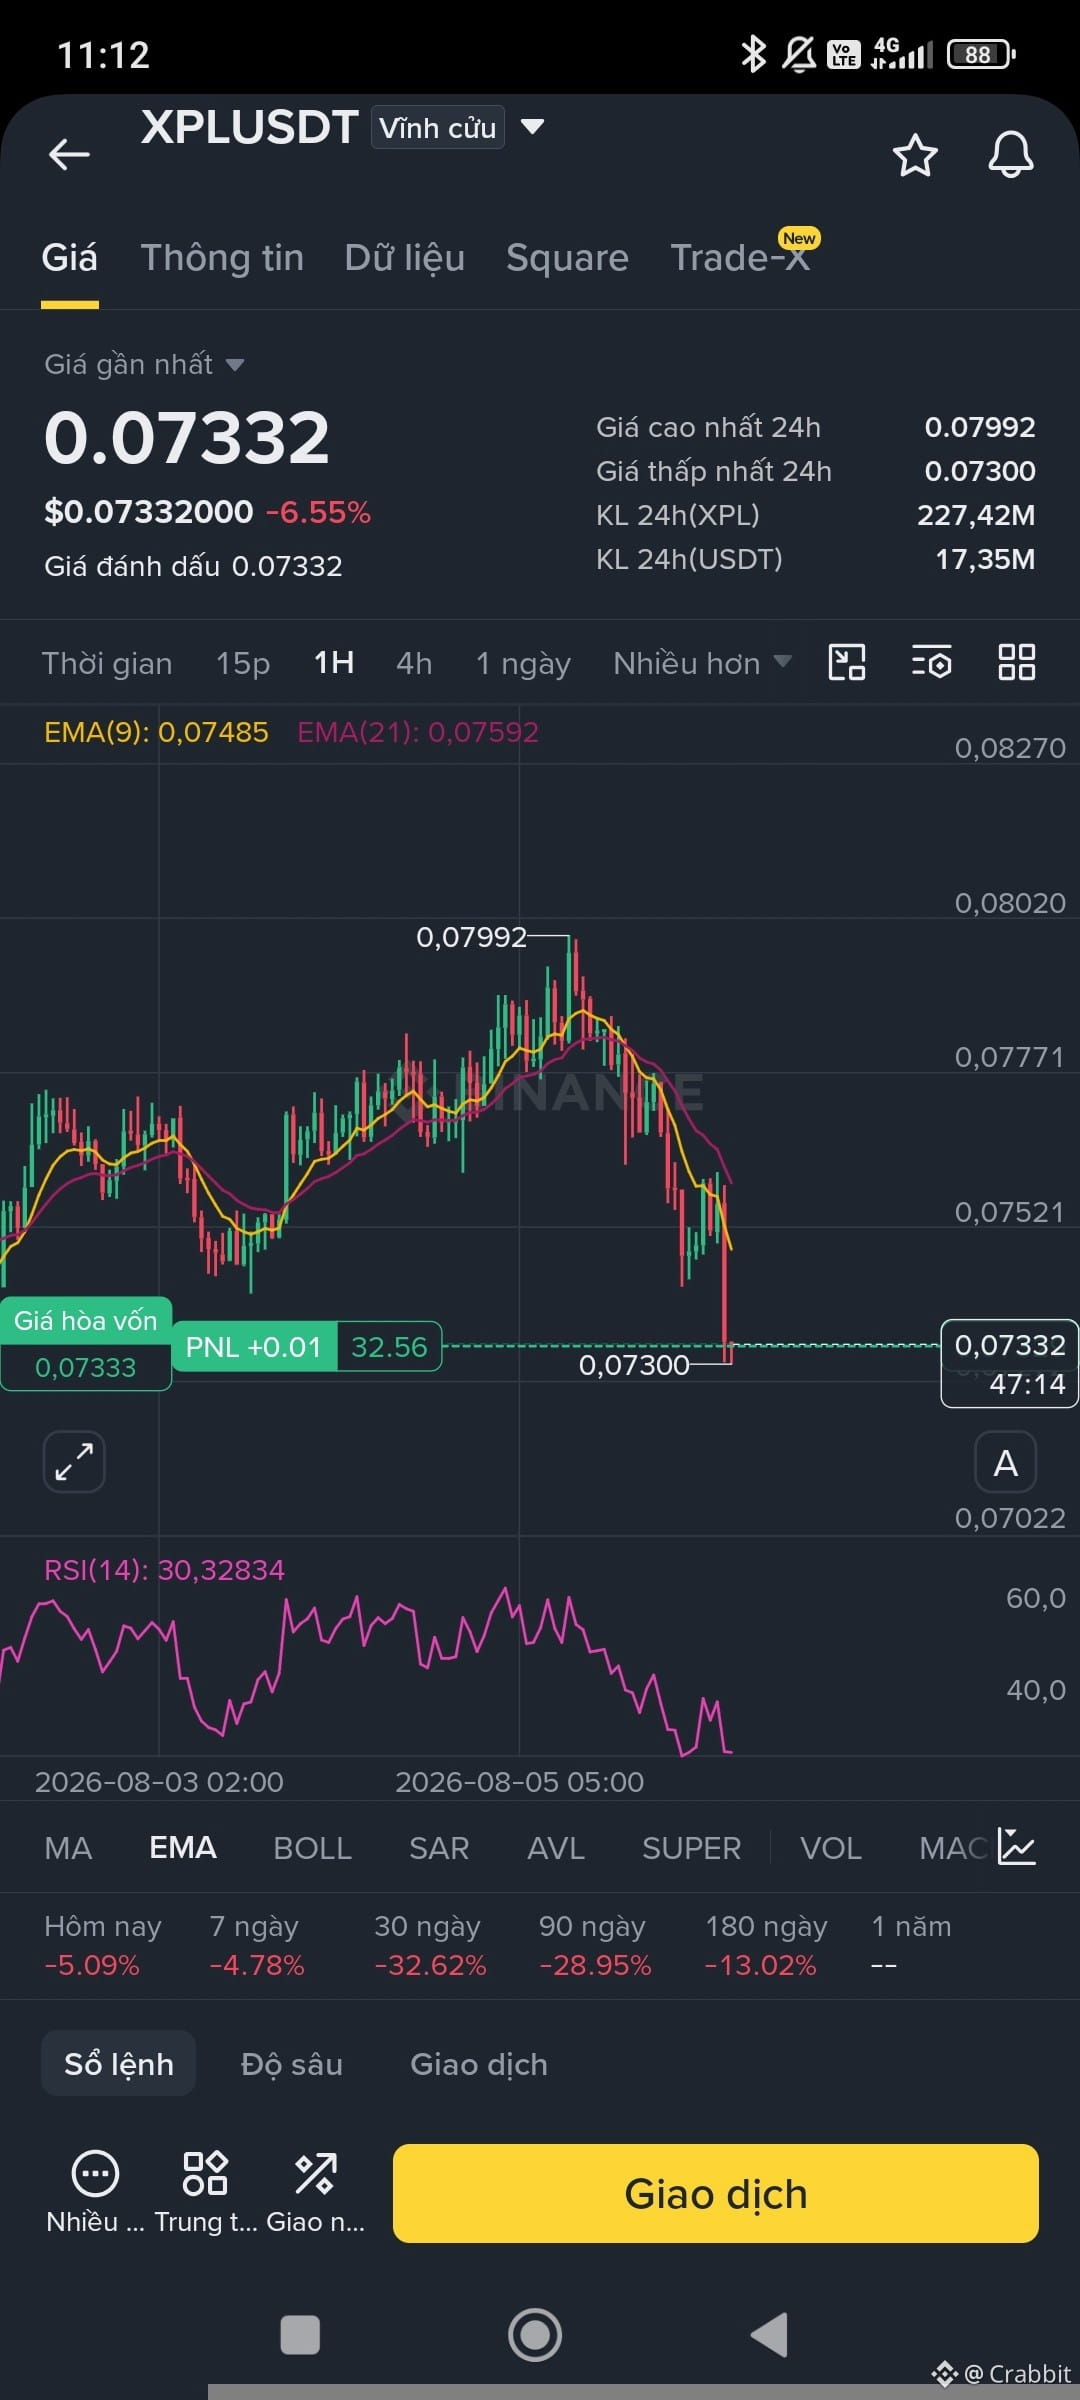Tap the EMA(21) legend value
The width and height of the screenshot is (1080, 2400).
418,732
